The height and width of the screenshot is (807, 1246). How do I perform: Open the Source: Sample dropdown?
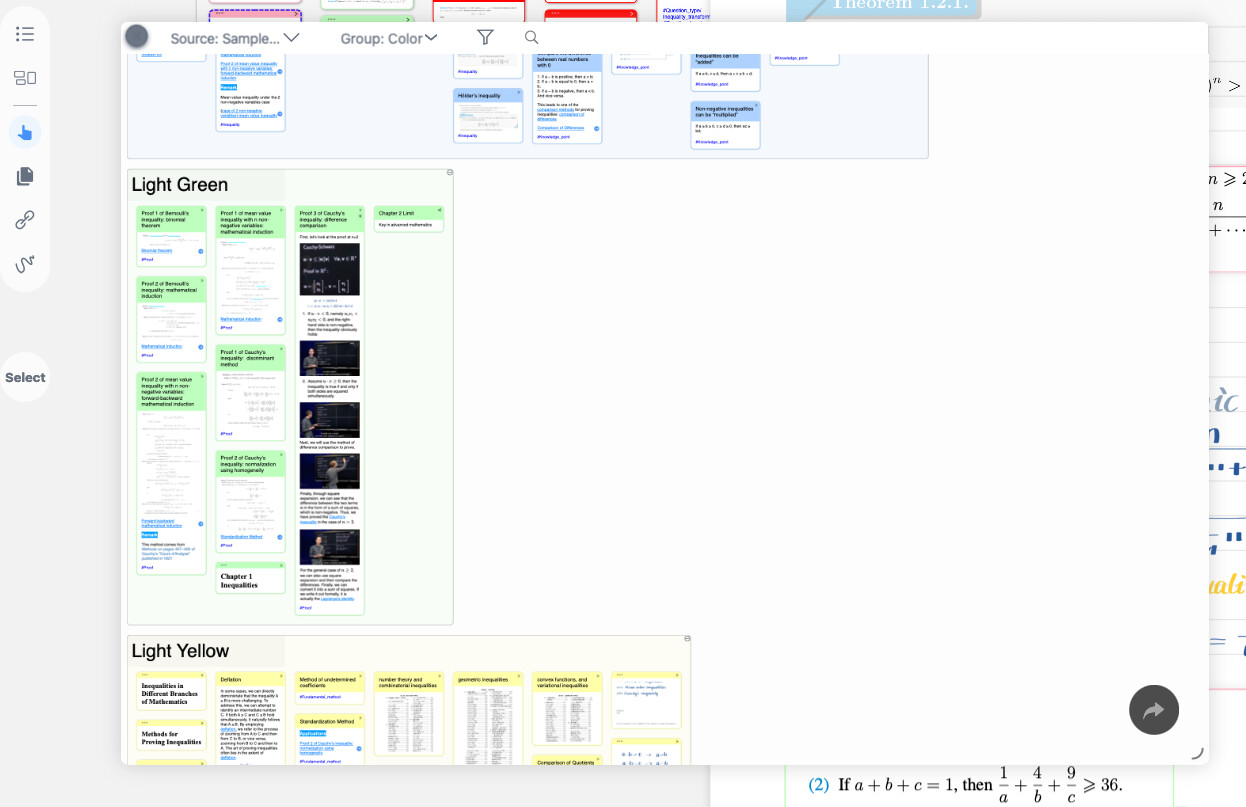pos(235,38)
